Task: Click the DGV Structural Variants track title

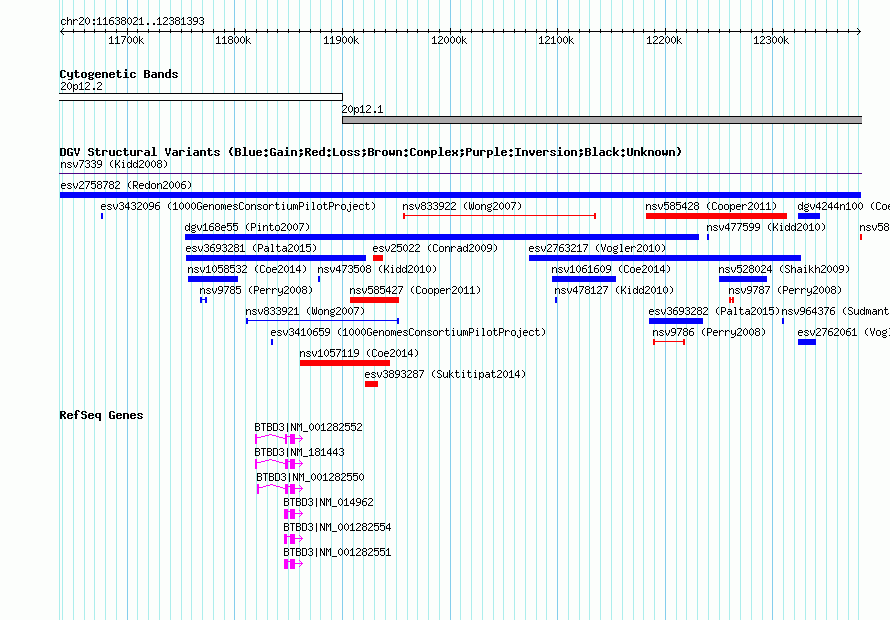Action: pos(371,152)
